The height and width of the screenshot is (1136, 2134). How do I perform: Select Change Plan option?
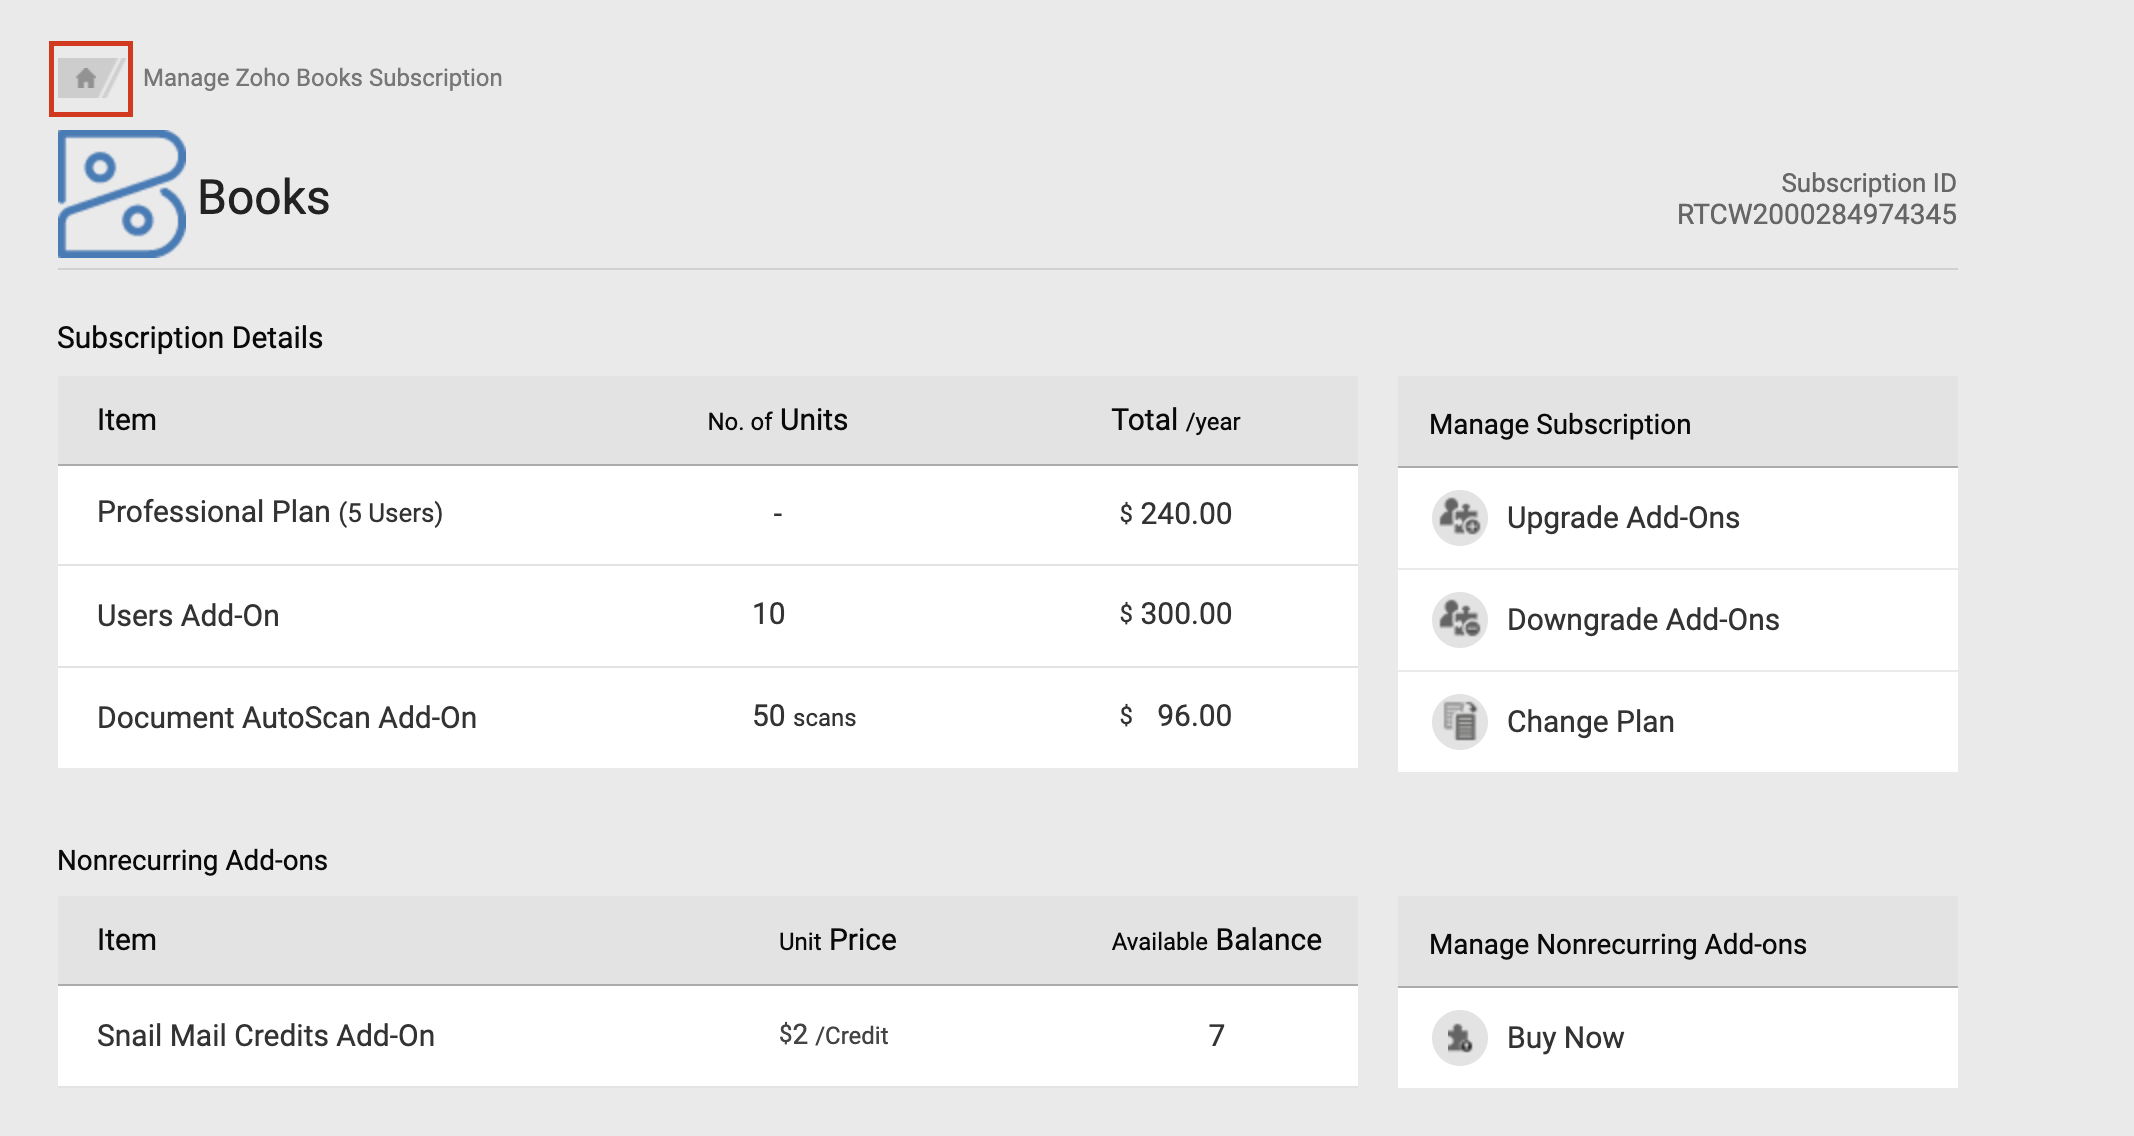coord(1590,722)
